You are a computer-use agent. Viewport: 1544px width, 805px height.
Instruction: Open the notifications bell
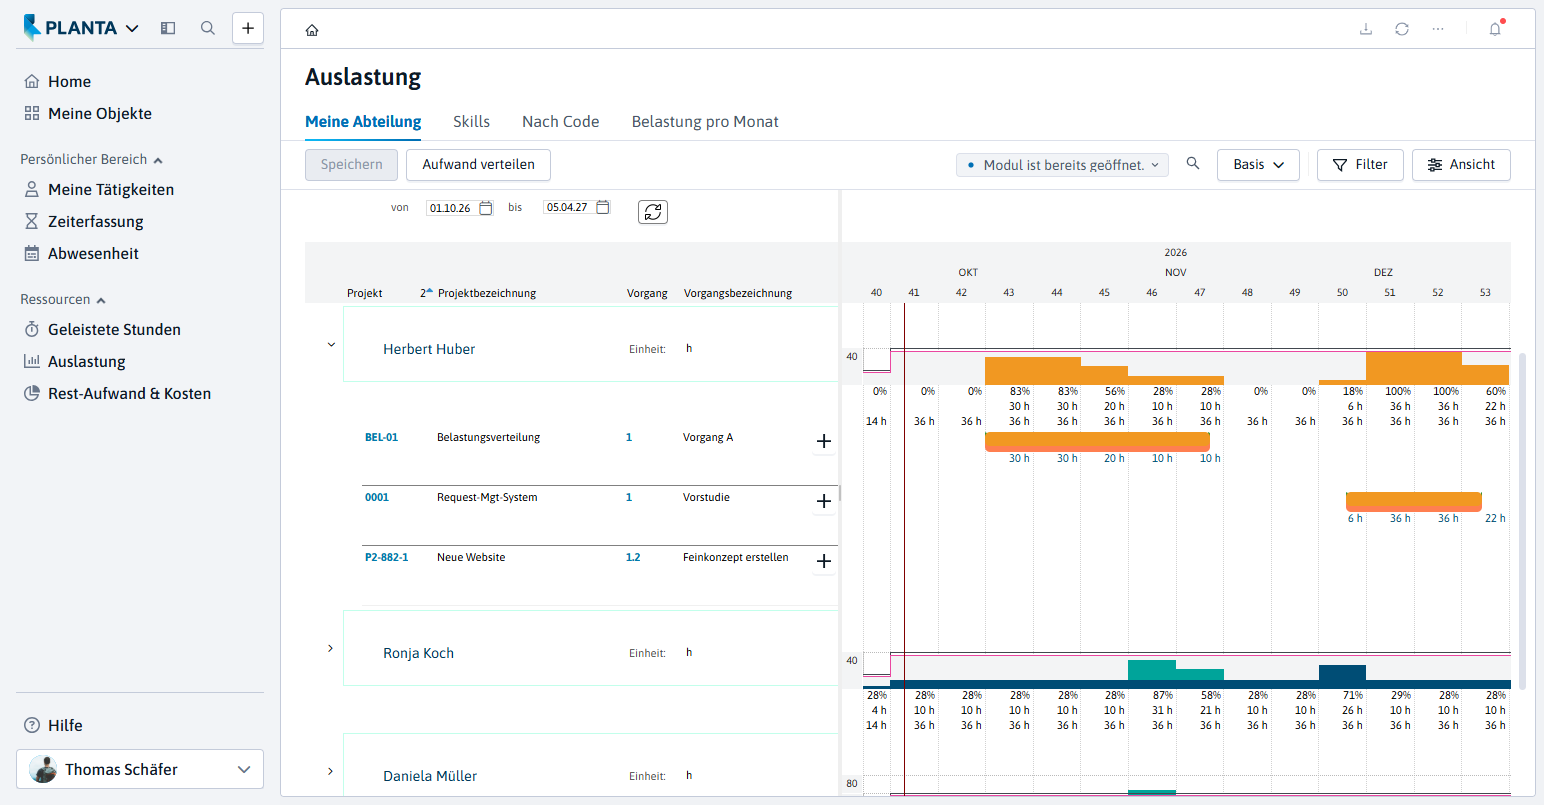pos(1495,29)
